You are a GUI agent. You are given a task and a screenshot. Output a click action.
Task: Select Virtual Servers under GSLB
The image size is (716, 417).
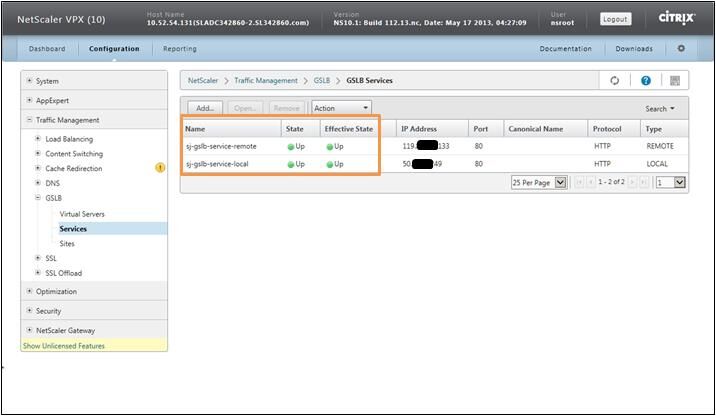[82, 214]
